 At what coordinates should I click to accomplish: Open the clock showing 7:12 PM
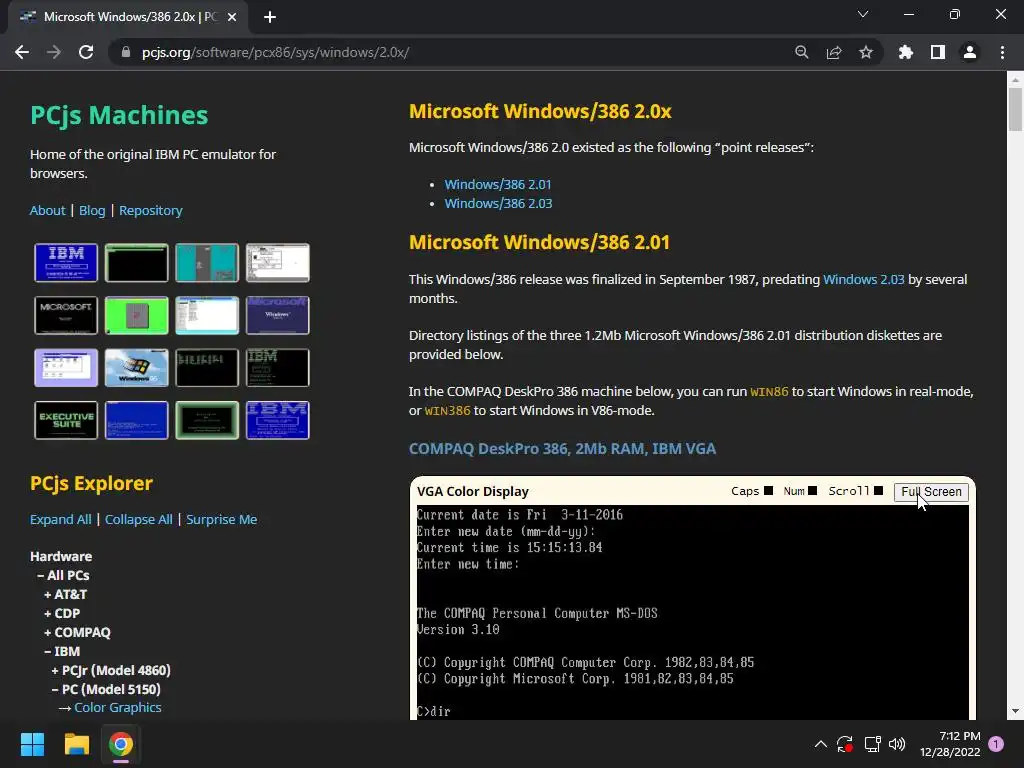pos(950,744)
